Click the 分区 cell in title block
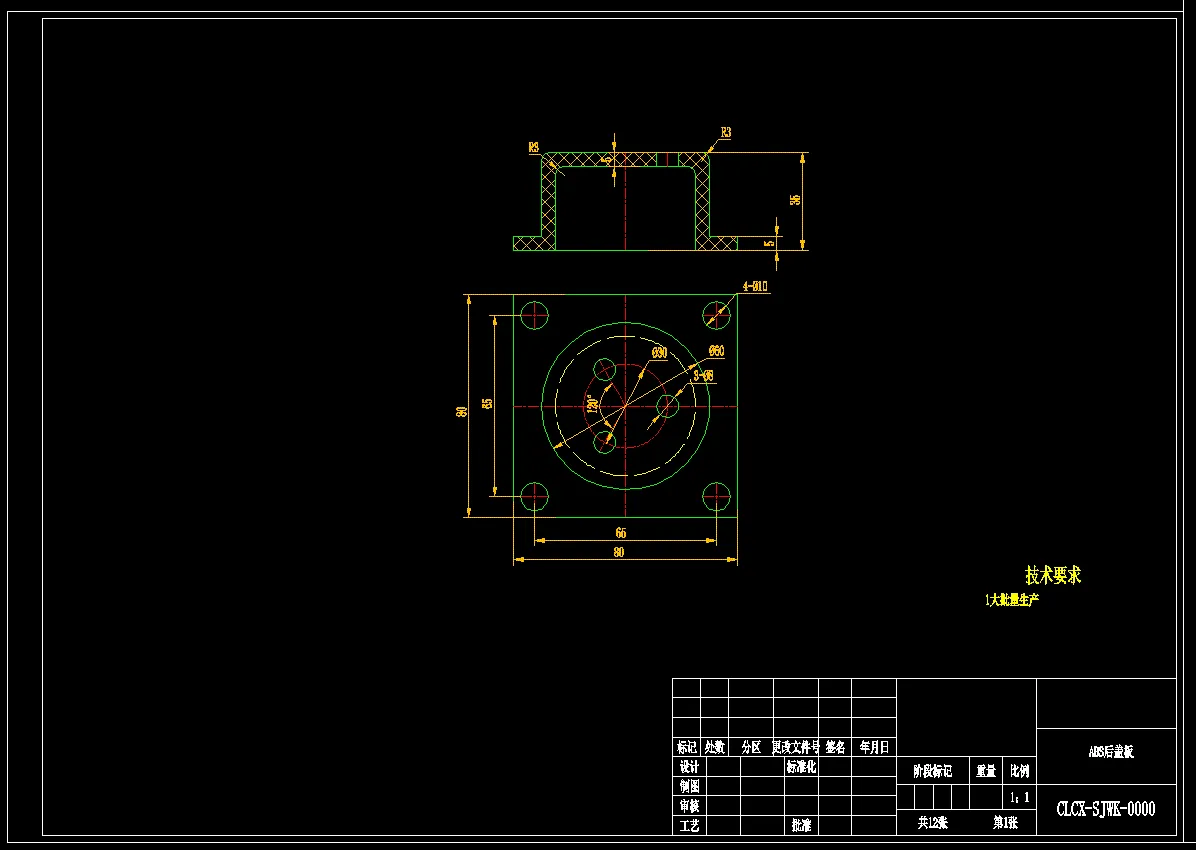The image size is (1196, 850). [x=751, y=747]
